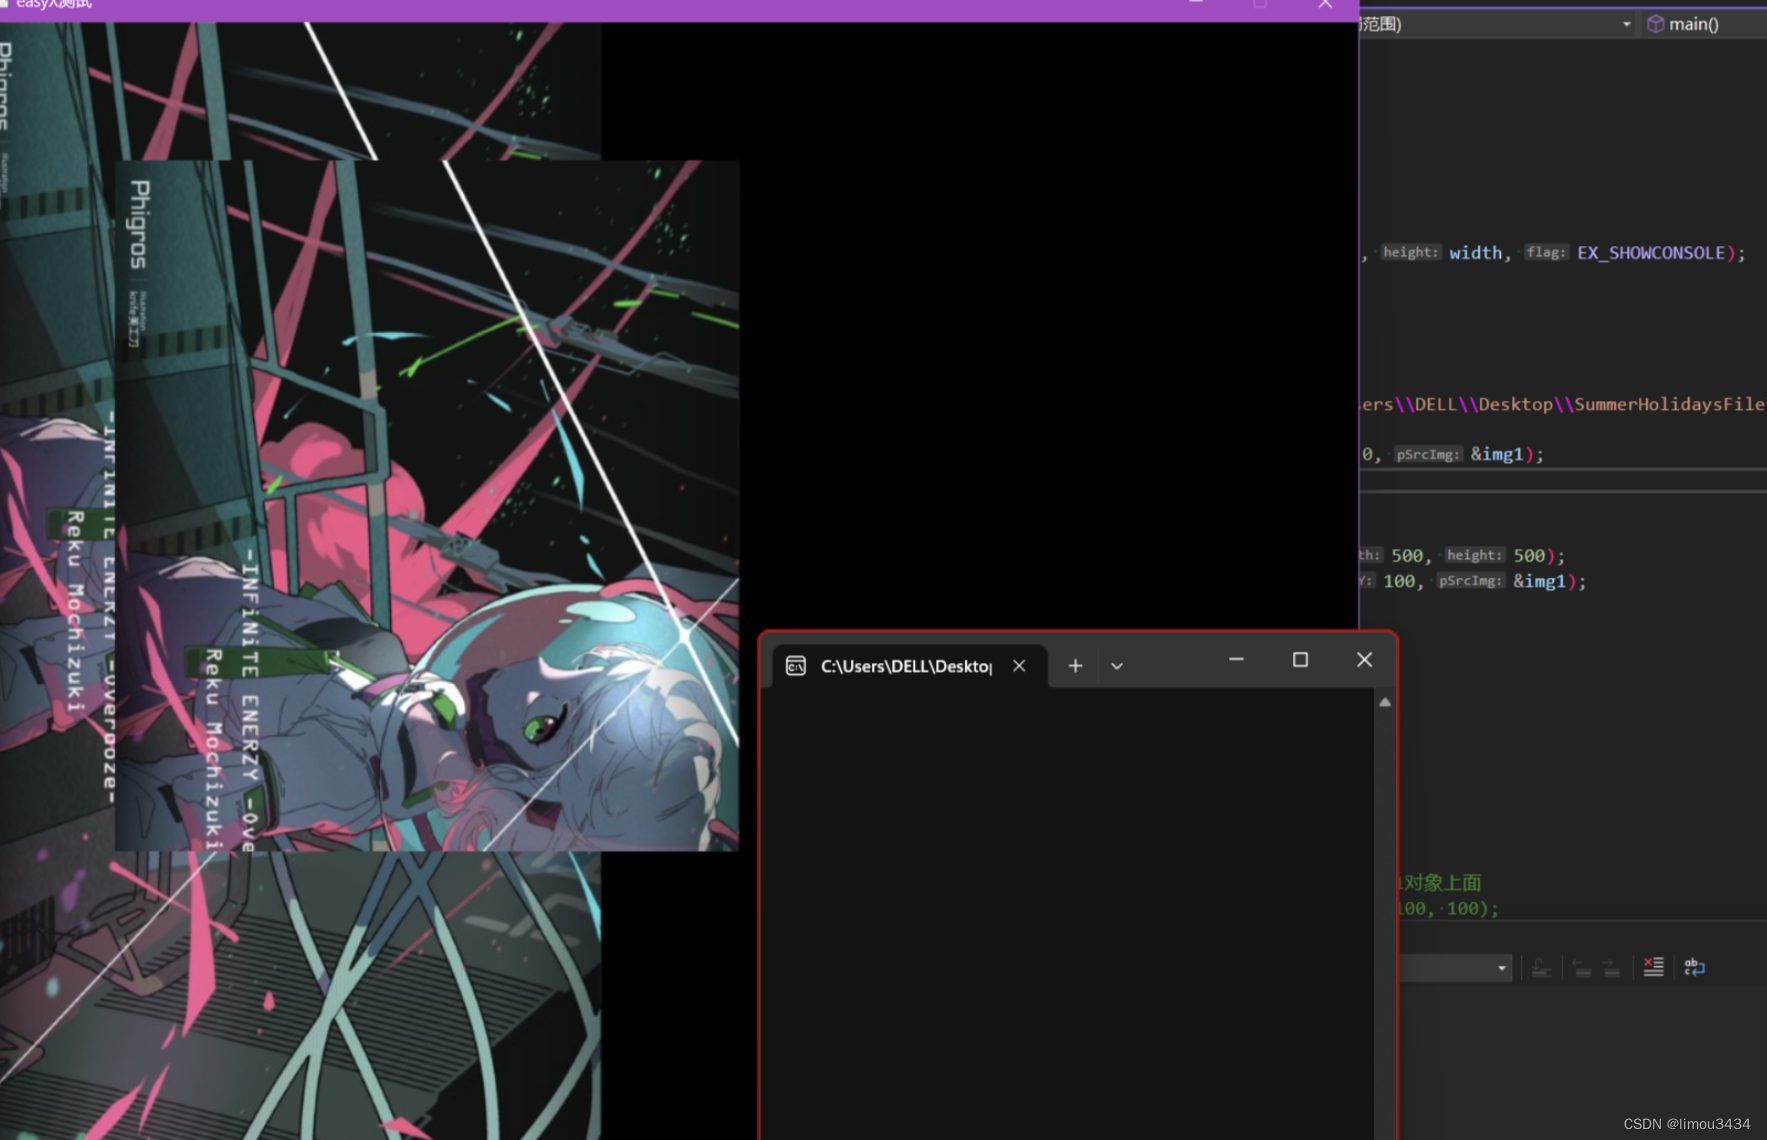Expand the terminal profile chevron dropdown
The width and height of the screenshot is (1767, 1140).
pyautogui.click(x=1117, y=666)
